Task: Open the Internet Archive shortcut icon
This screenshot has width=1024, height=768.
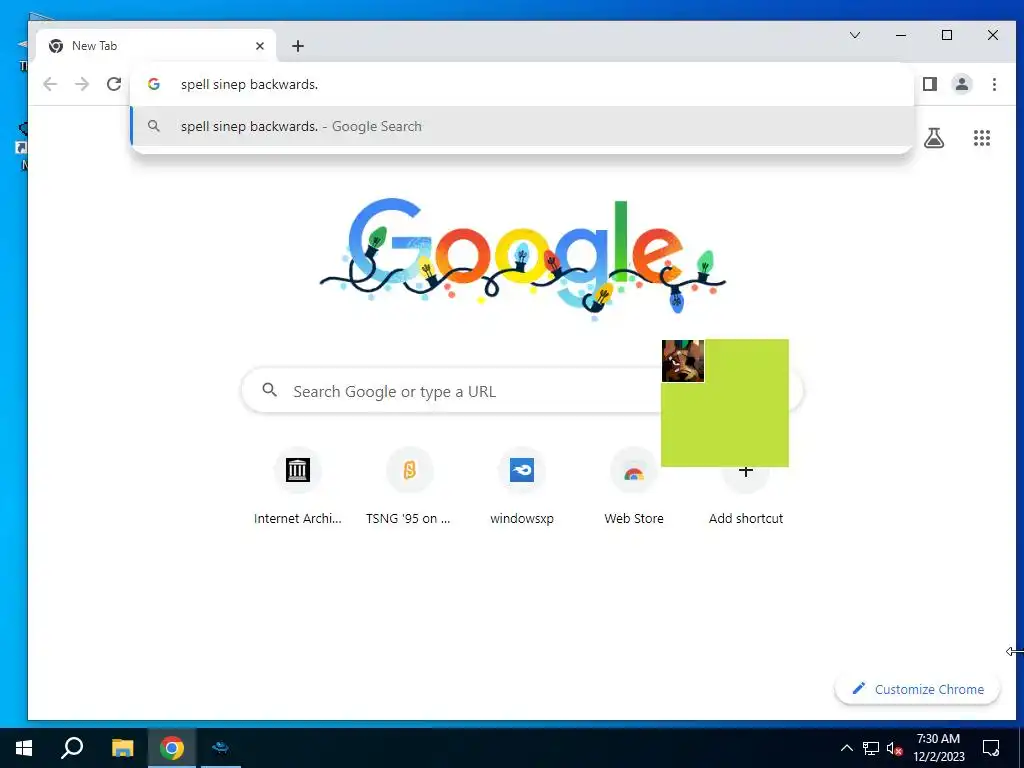Action: tap(298, 470)
